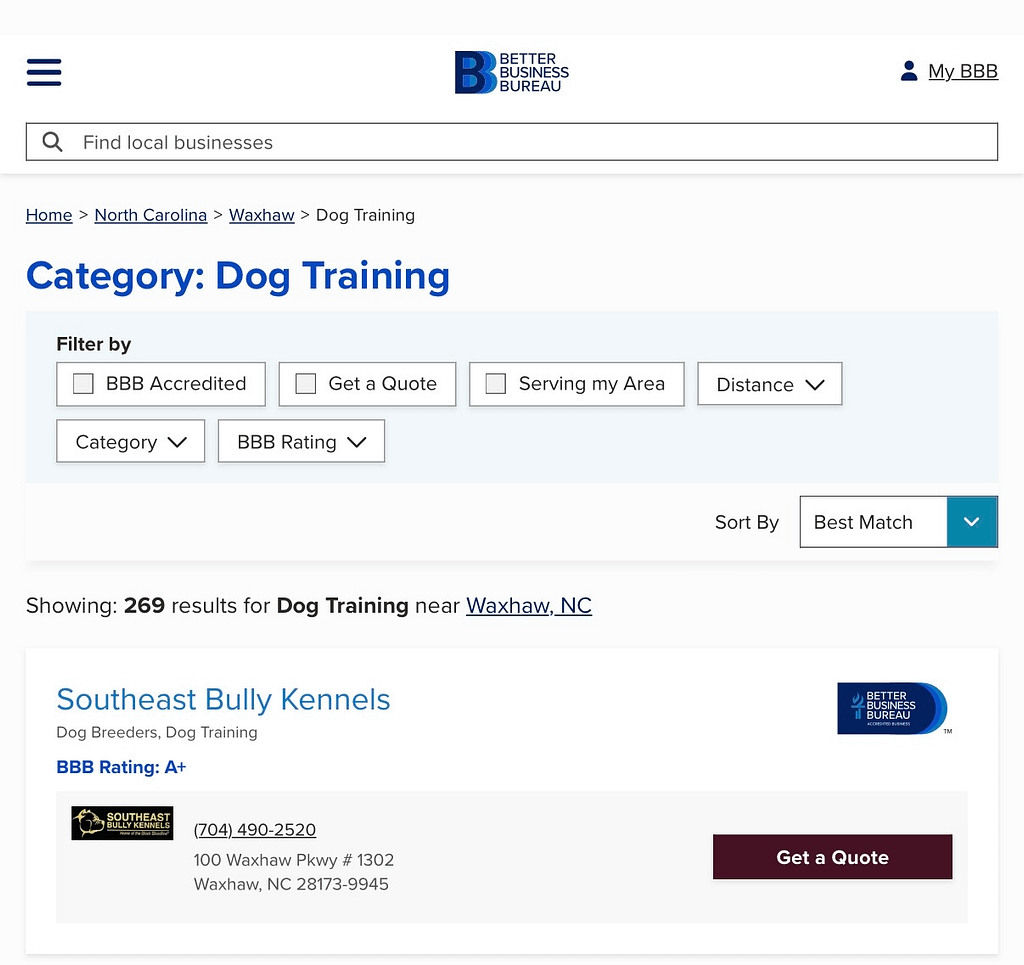Image resolution: width=1024 pixels, height=965 pixels.
Task: Open Waxhaw breadcrumb link
Action: [x=262, y=215]
